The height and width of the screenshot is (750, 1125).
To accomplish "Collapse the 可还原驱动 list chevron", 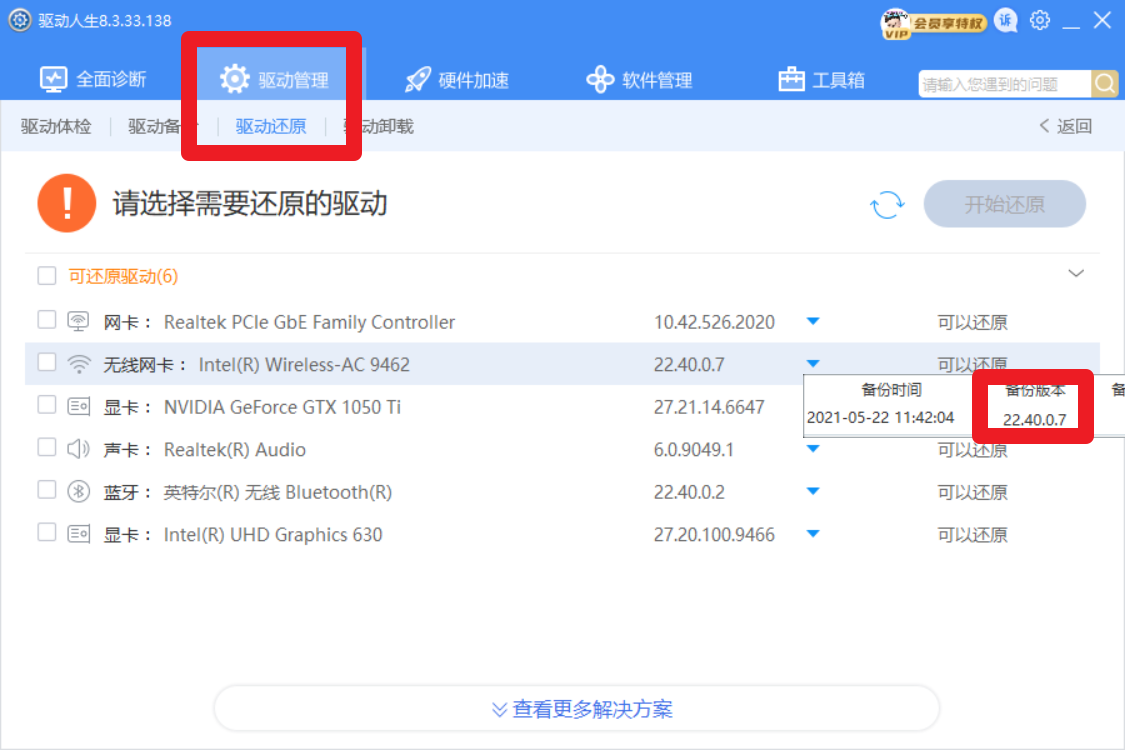I will point(1075,273).
